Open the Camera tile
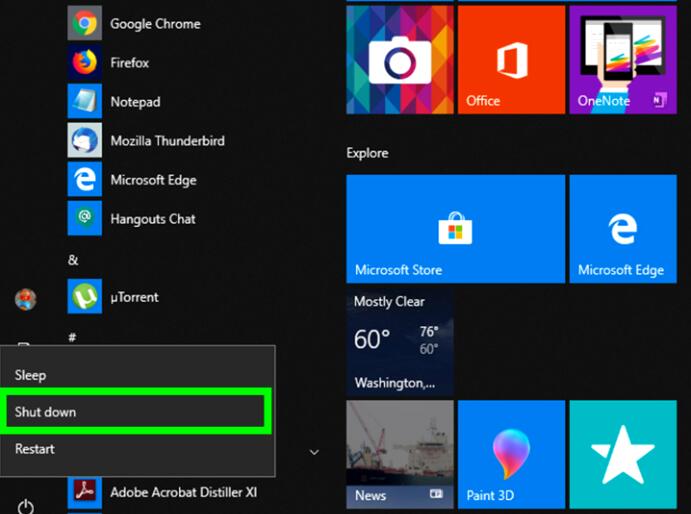The image size is (691, 514). click(400, 60)
